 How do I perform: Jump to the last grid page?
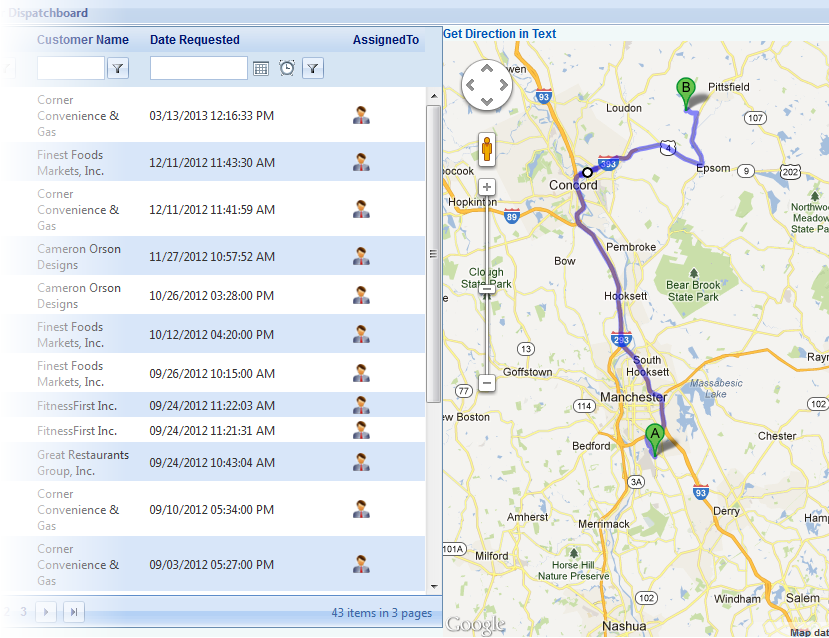(x=74, y=612)
